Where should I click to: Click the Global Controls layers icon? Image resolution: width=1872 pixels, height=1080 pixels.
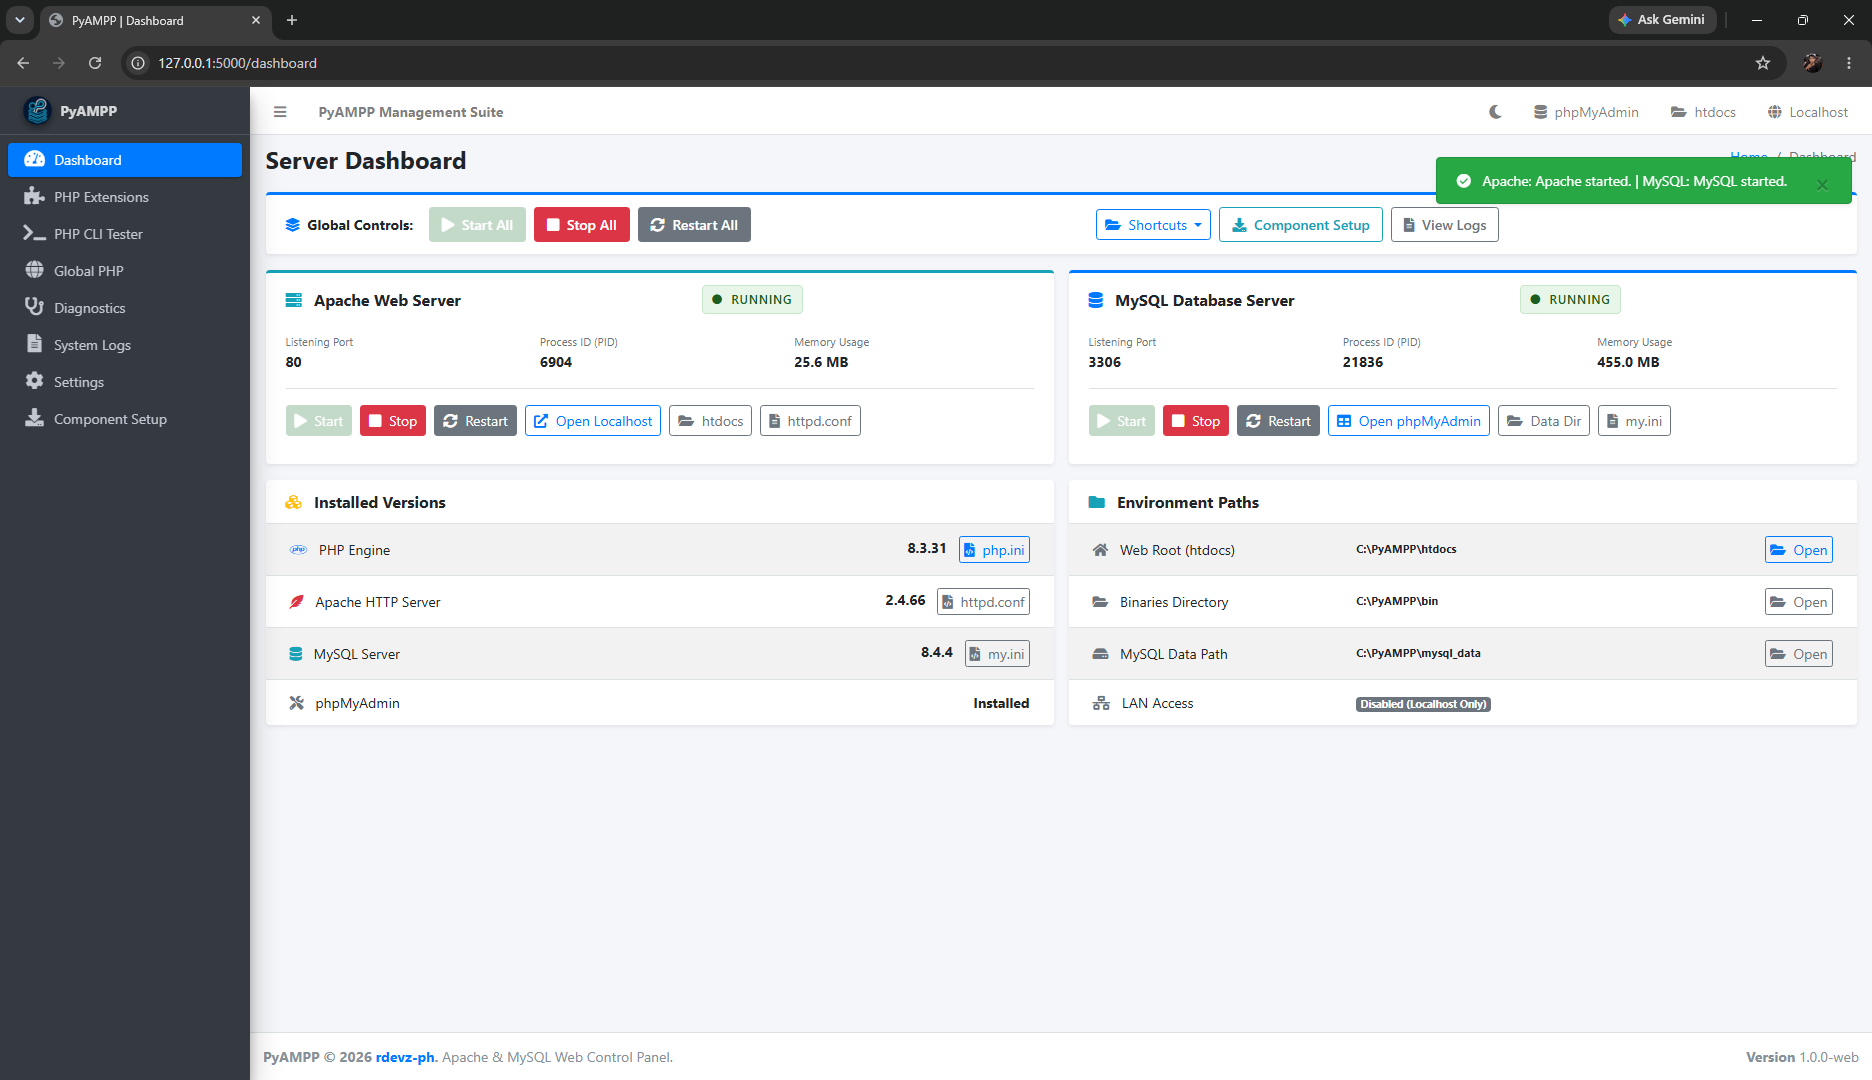click(x=292, y=225)
